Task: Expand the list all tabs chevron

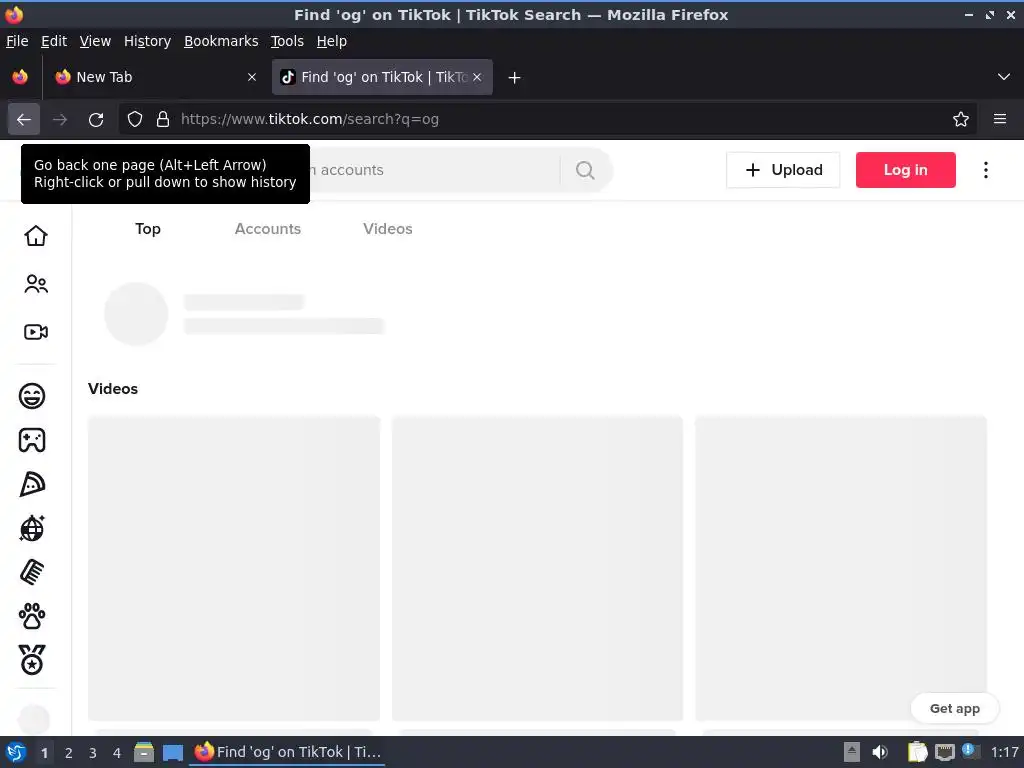Action: 1004,77
